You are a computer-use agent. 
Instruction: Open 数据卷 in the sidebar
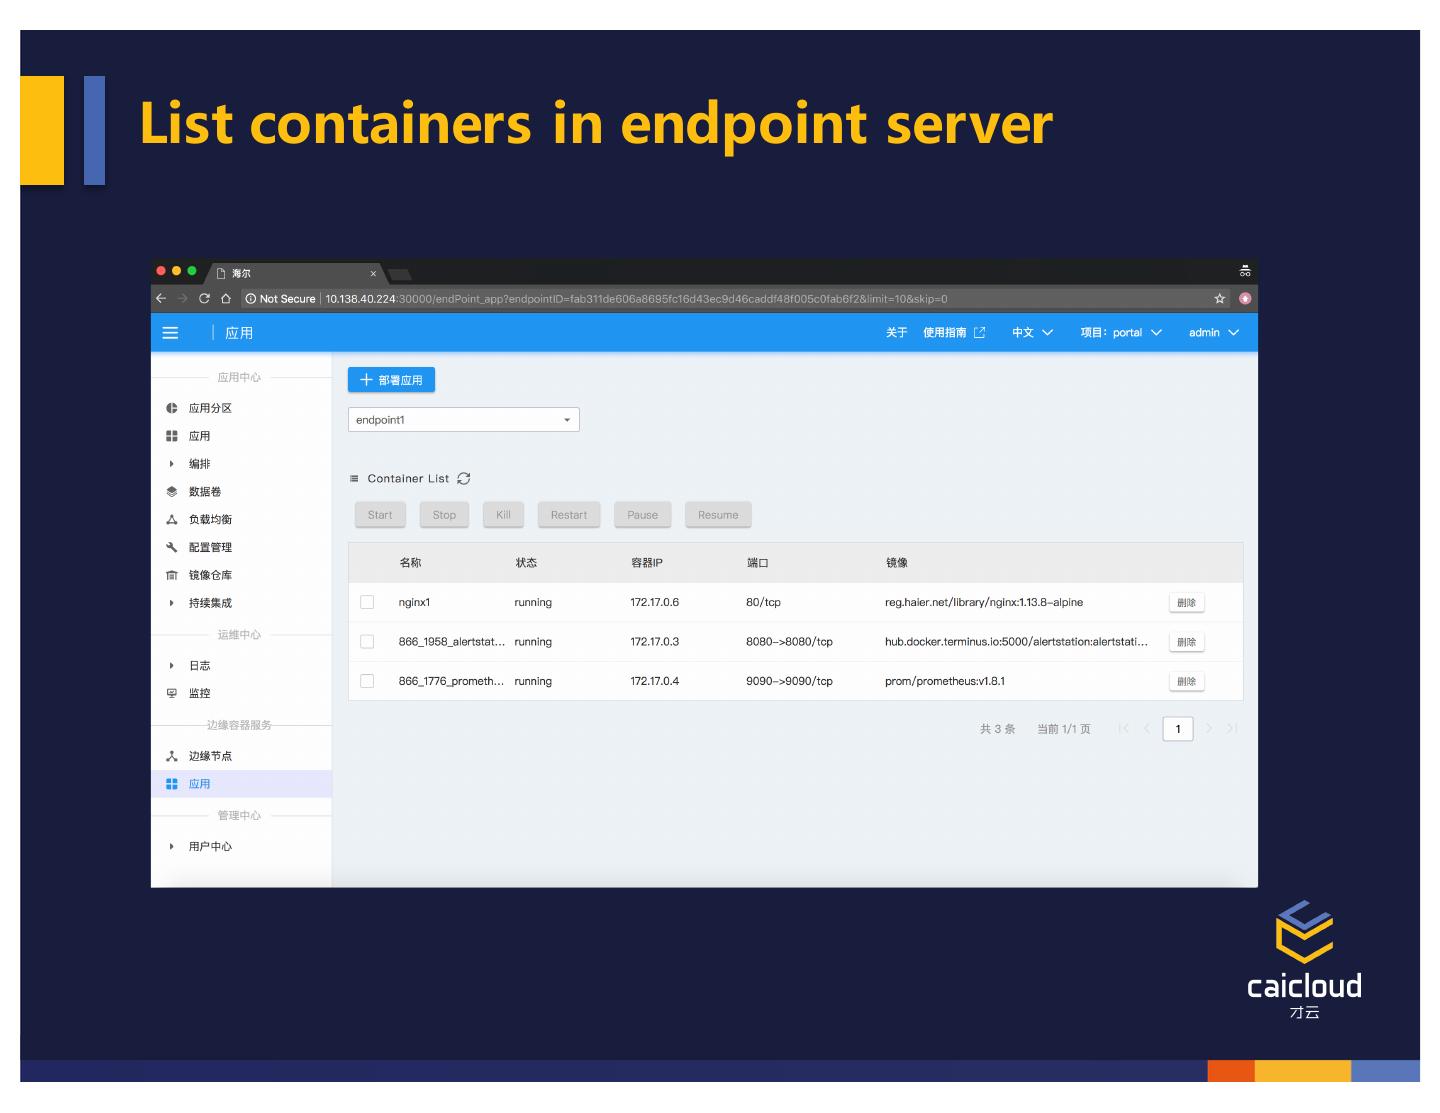(x=205, y=492)
